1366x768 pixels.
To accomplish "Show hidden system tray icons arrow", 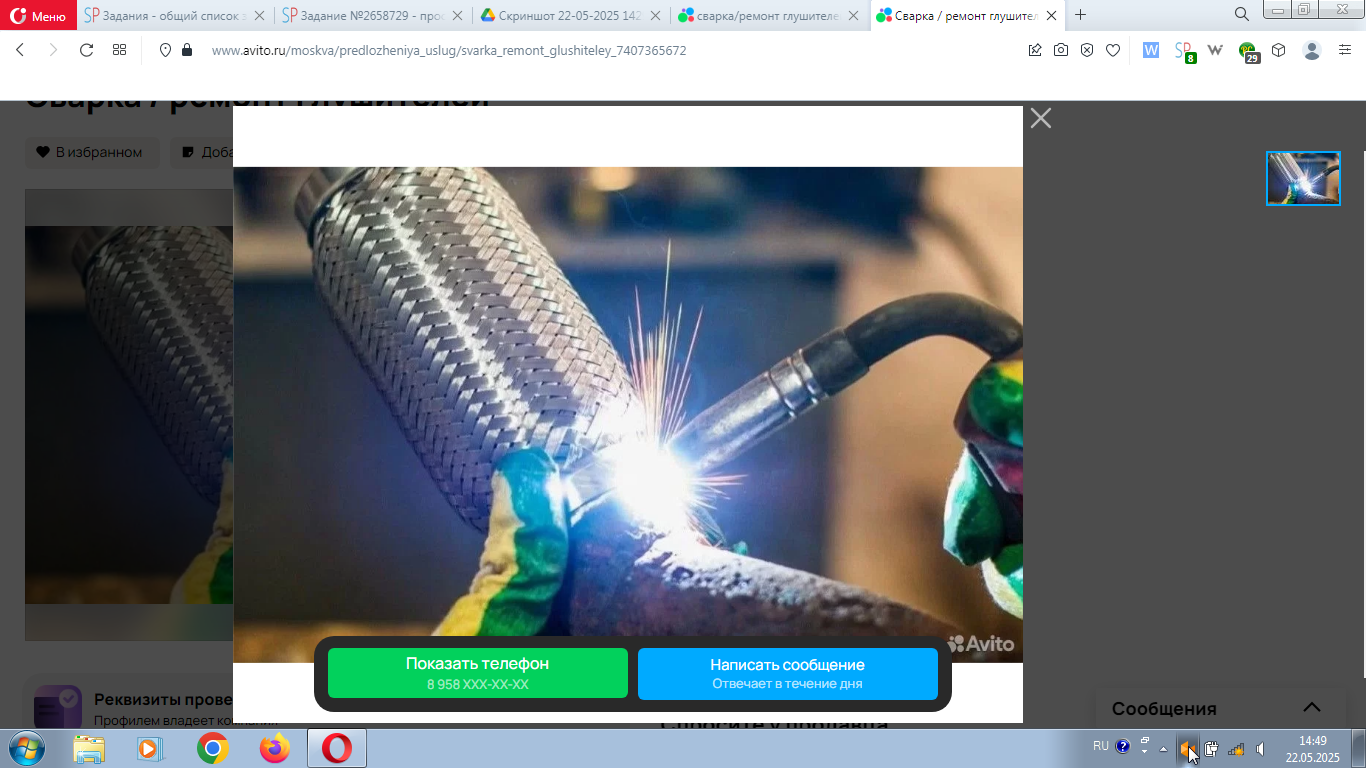I will (1163, 748).
